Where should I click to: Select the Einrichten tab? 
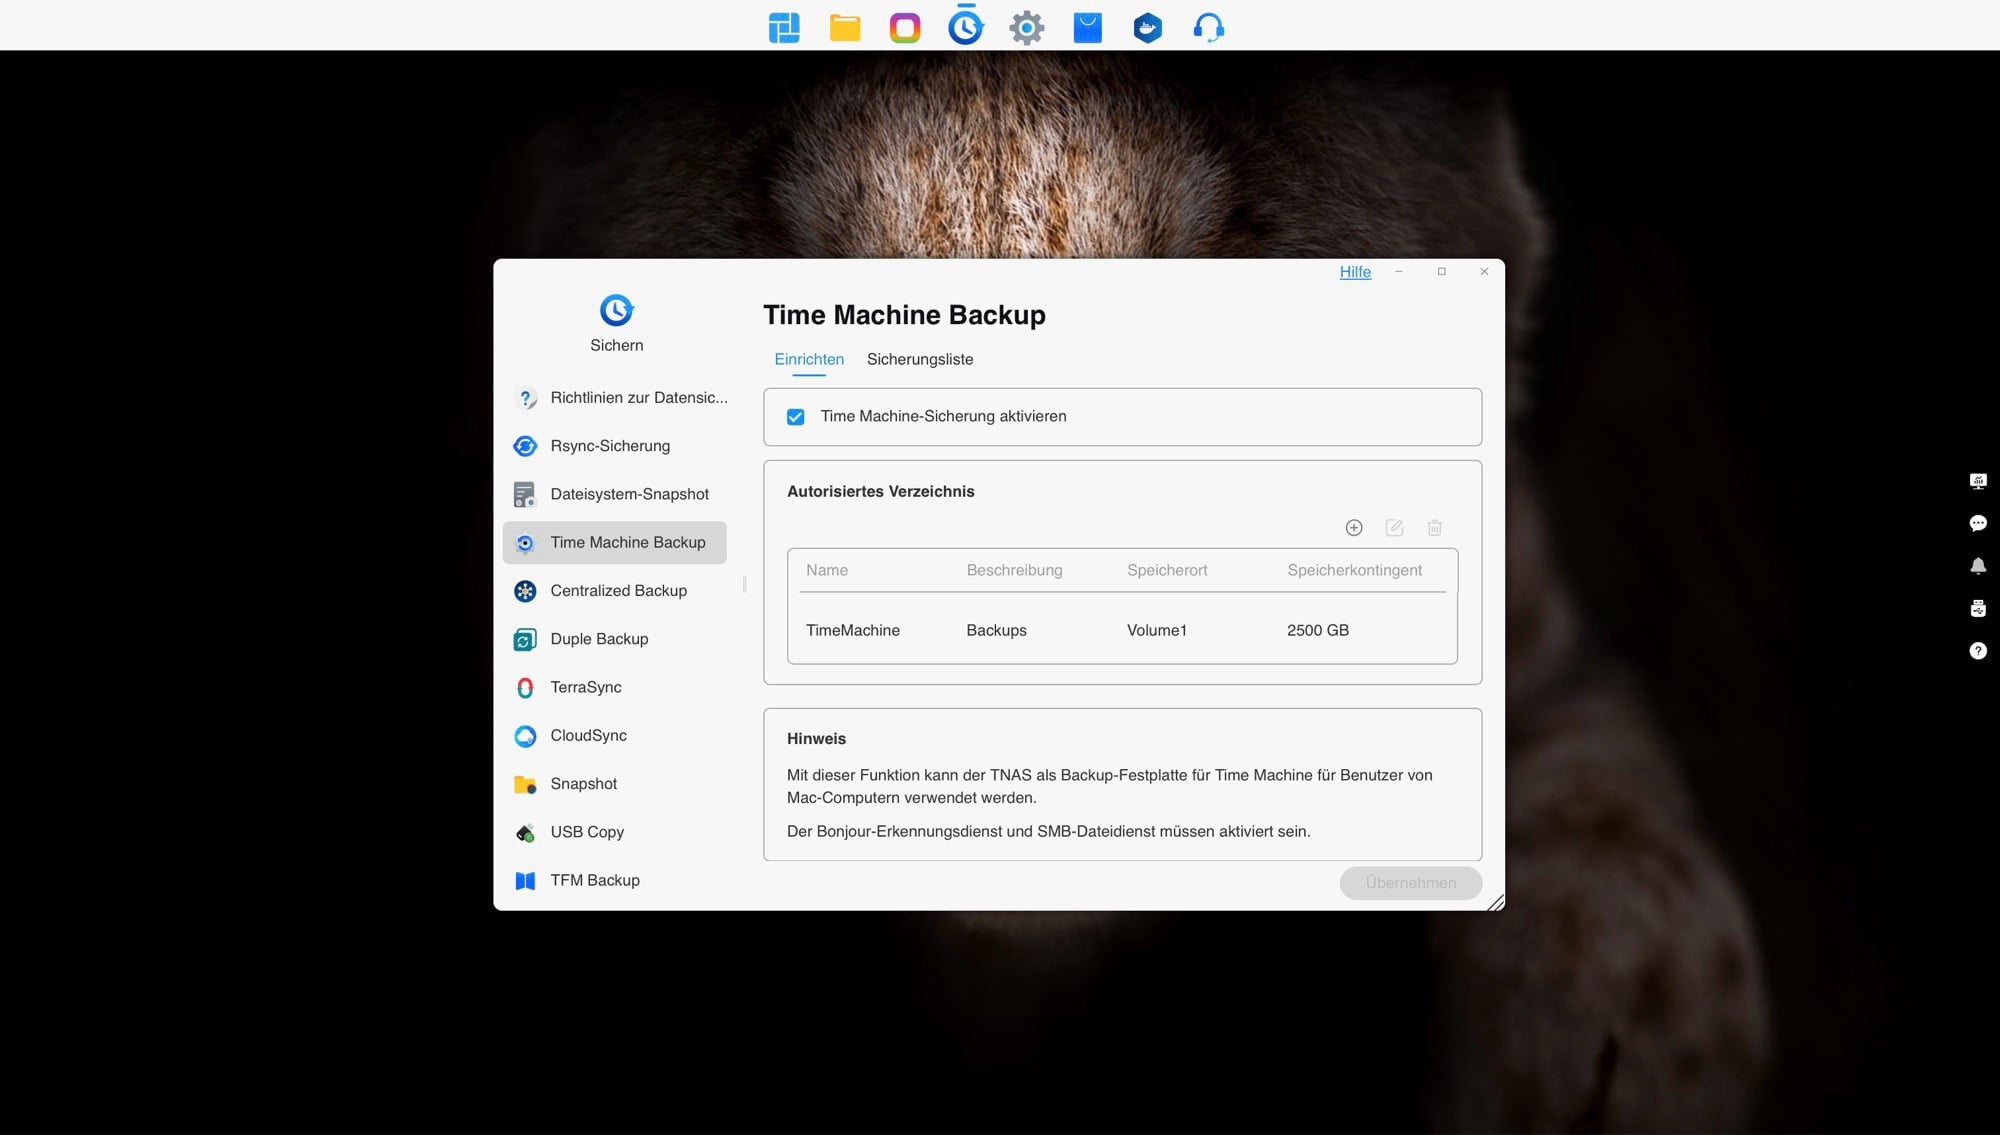point(809,359)
